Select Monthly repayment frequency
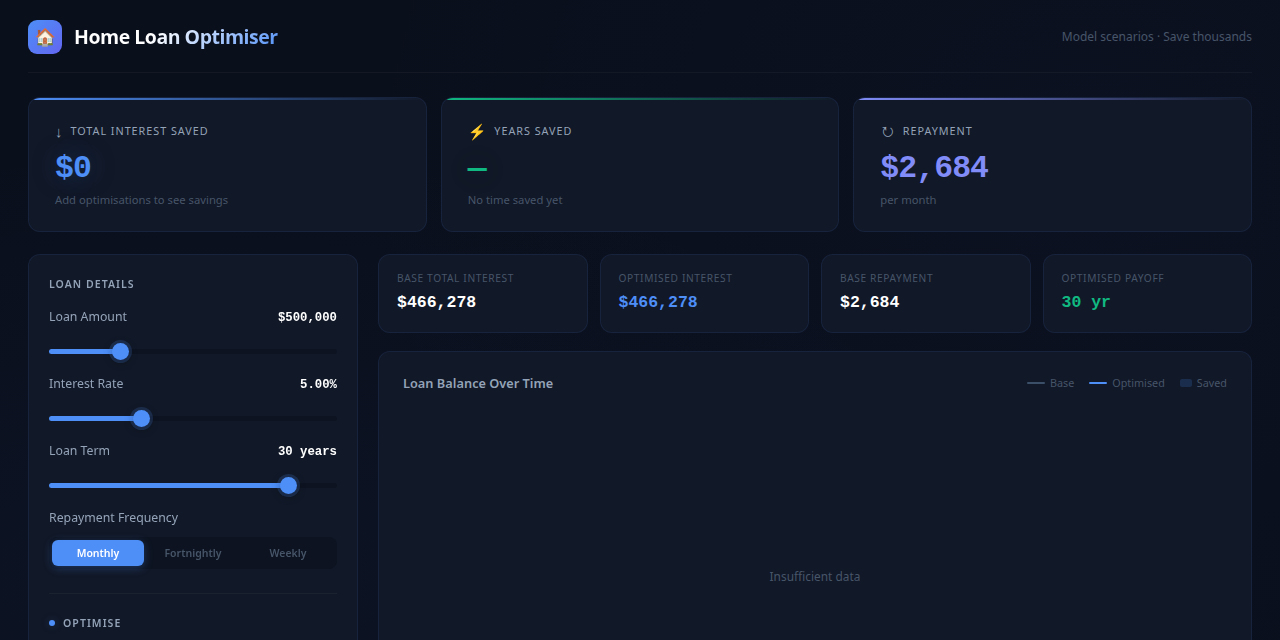 pos(98,553)
